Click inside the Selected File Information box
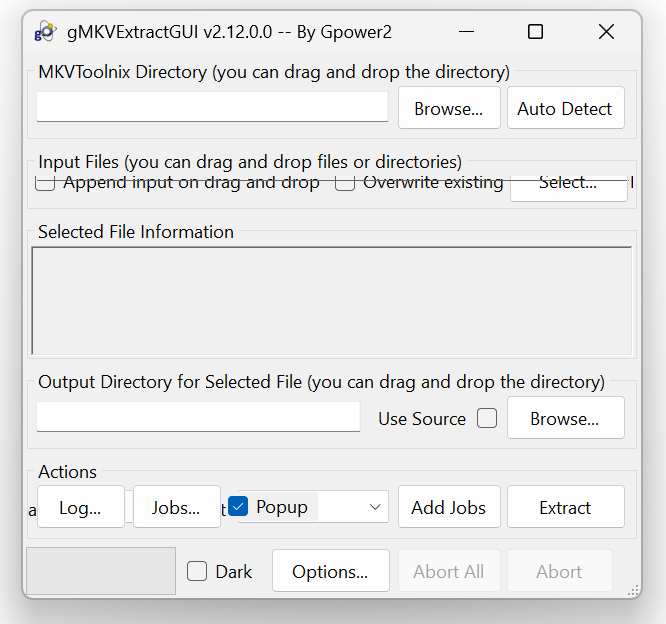Viewport: 666px width, 624px height. pos(332,301)
